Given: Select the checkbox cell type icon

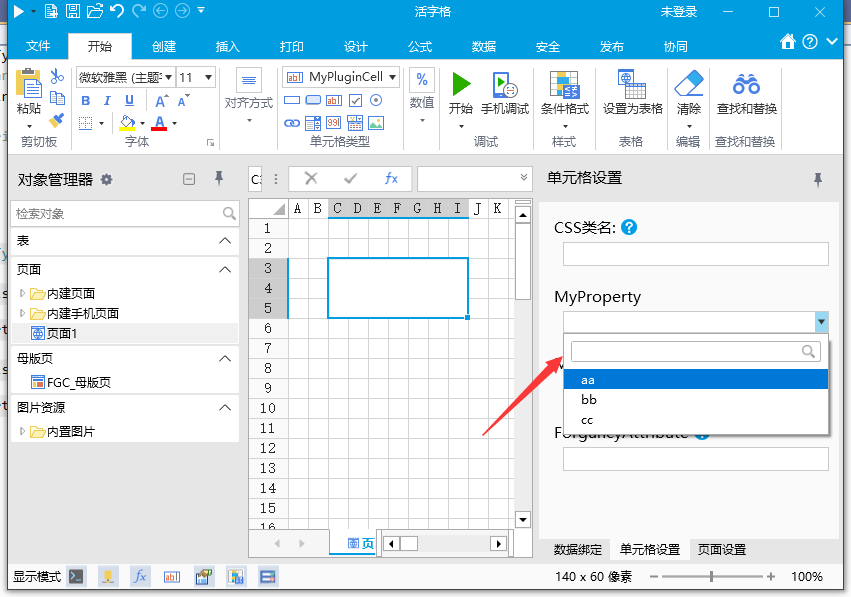Looking at the screenshot, I should pyautogui.click(x=355, y=100).
